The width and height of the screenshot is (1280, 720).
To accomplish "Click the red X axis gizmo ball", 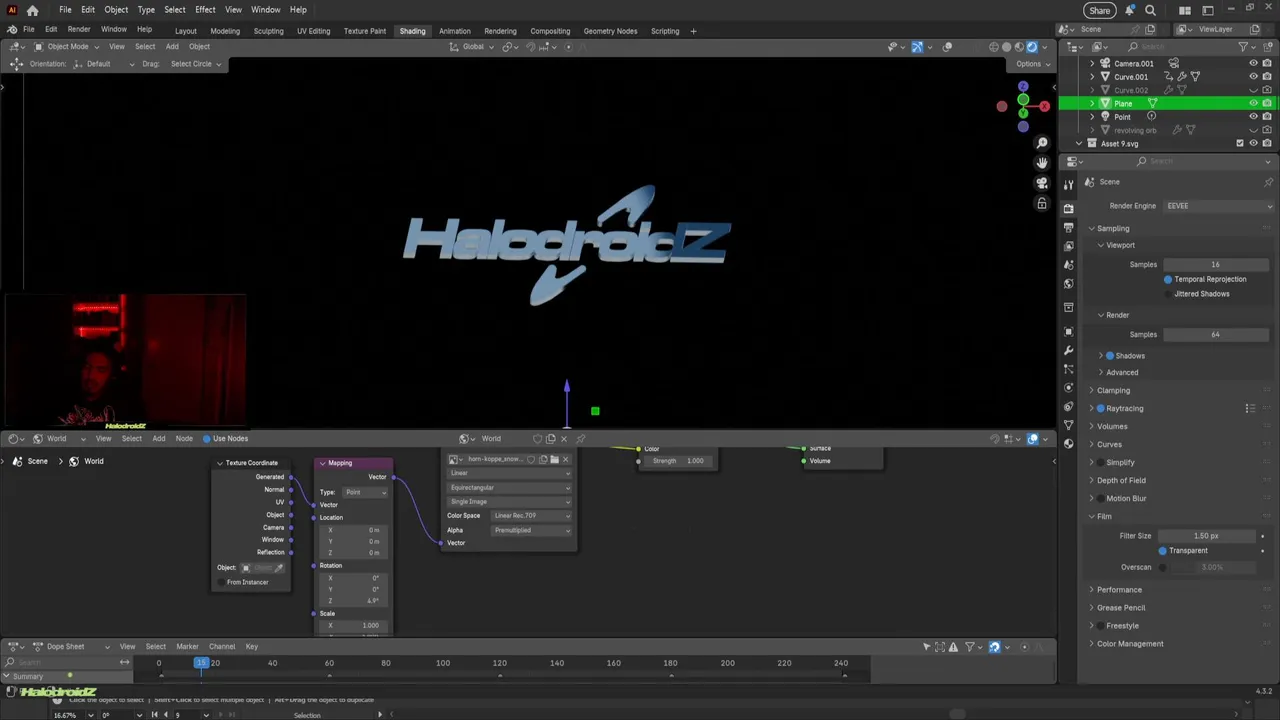I will pyautogui.click(x=1044, y=106).
